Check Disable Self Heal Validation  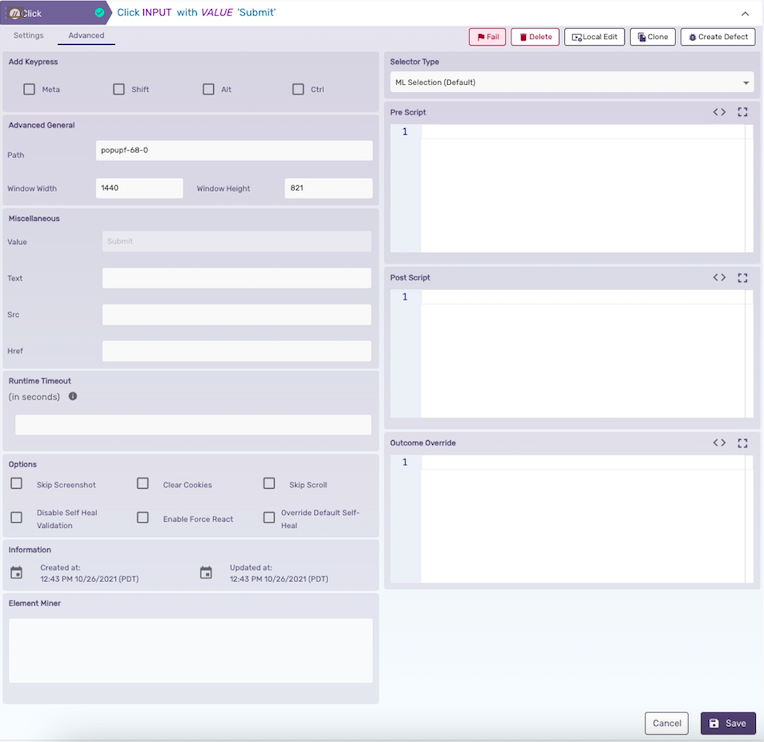tap(17, 517)
